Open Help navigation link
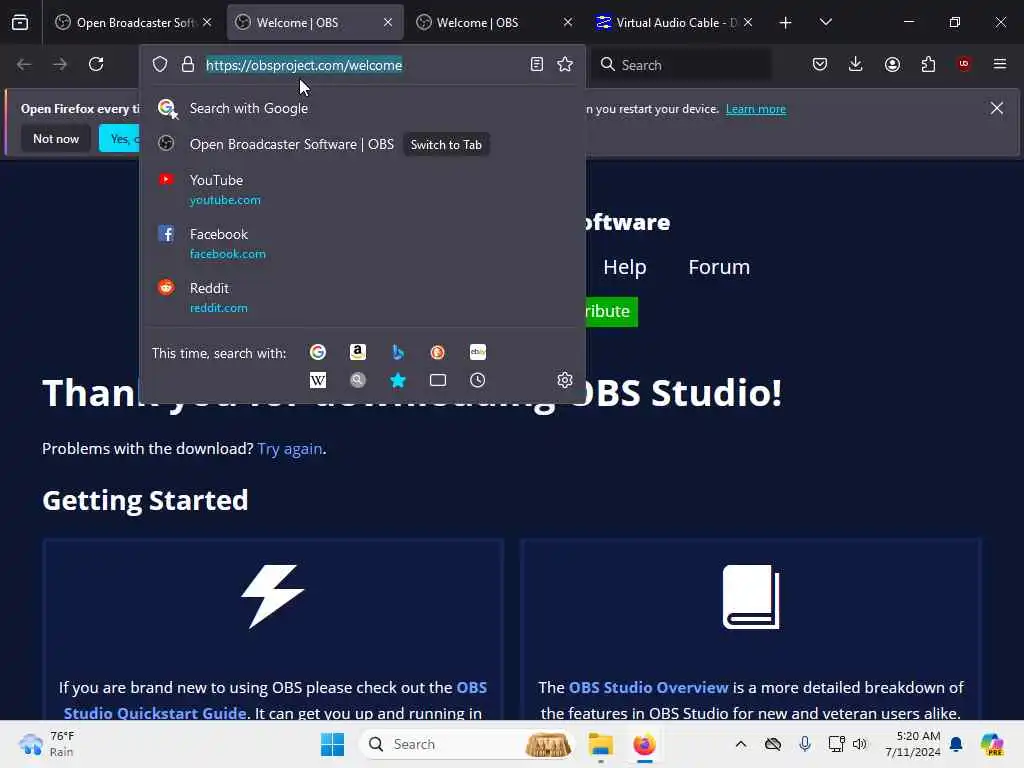This screenshot has width=1024, height=768. 625,267
